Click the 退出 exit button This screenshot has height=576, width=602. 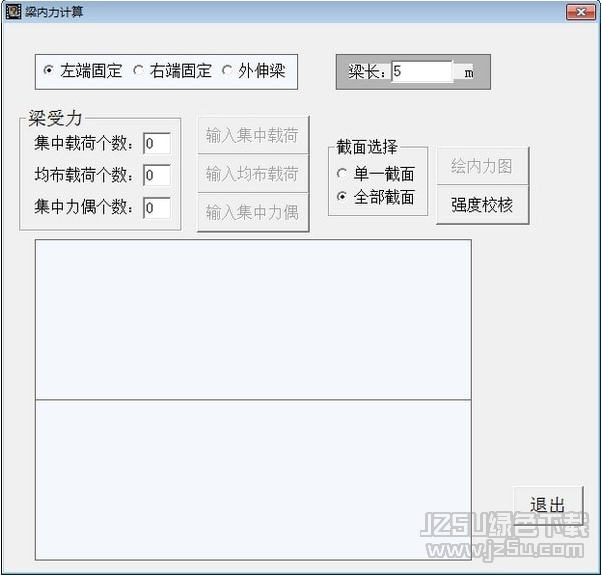[x=548, y=505]
